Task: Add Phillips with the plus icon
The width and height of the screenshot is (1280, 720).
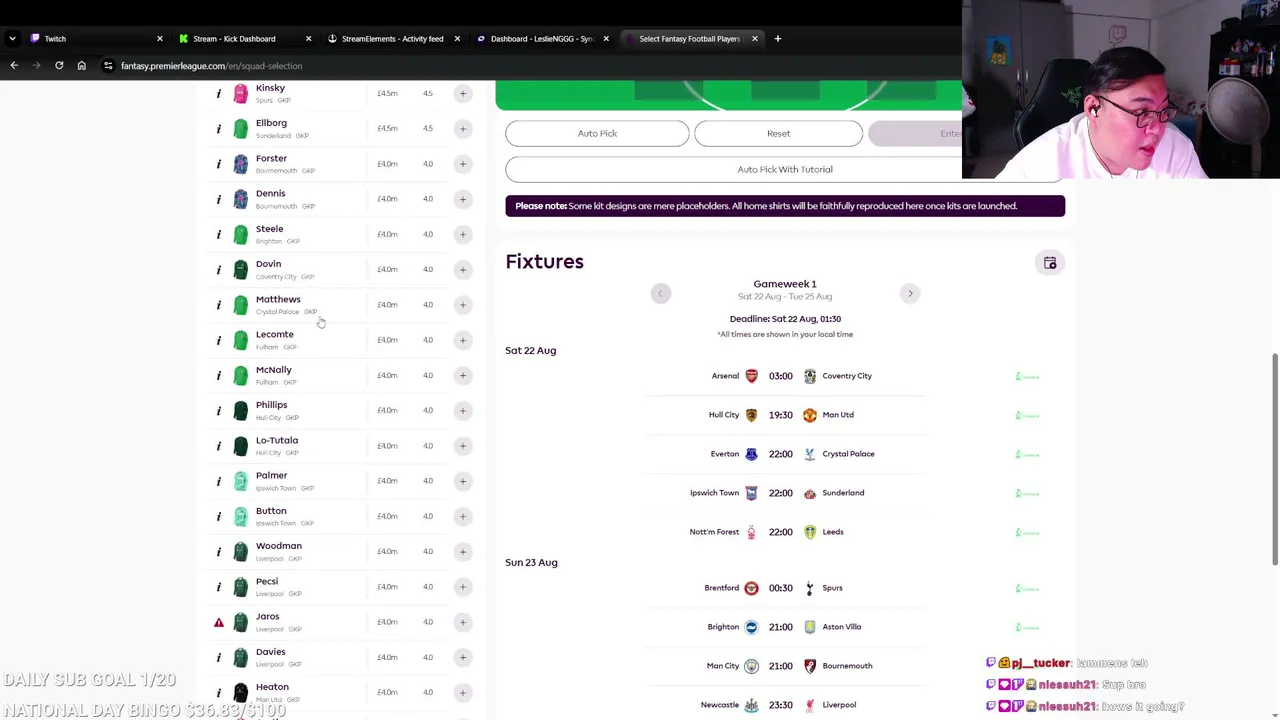Action: point(462,411)
